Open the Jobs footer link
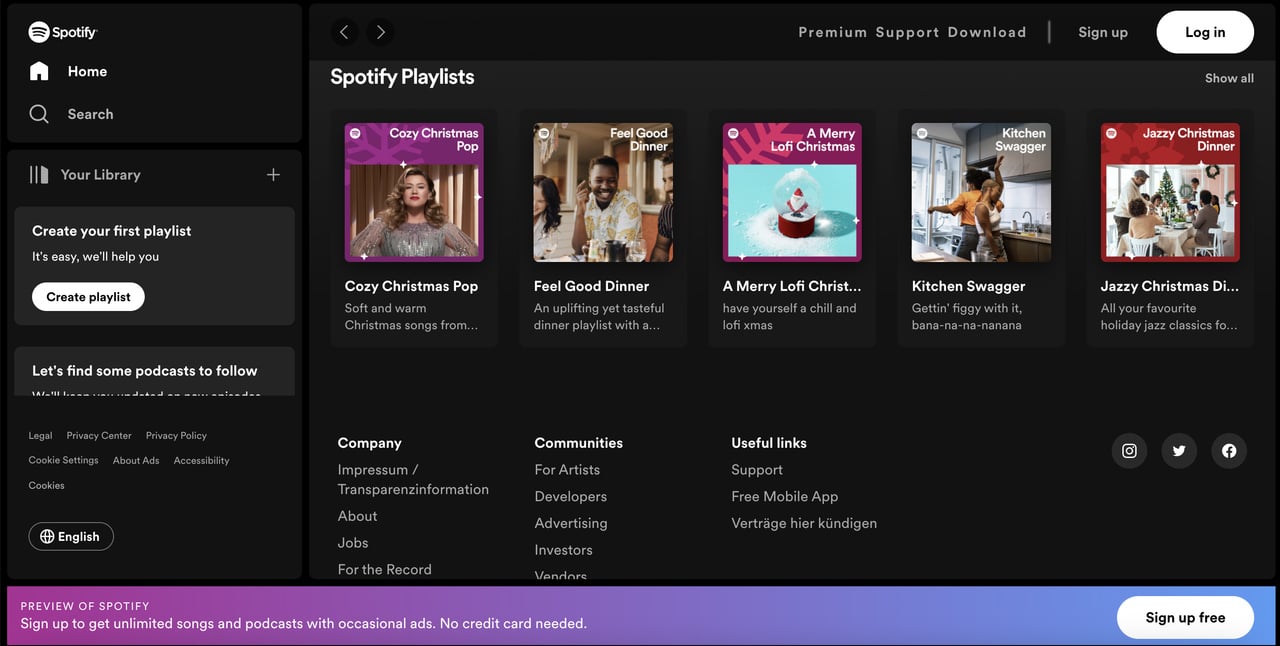The width and height of the screenshot is (1280, 646). 353,543
